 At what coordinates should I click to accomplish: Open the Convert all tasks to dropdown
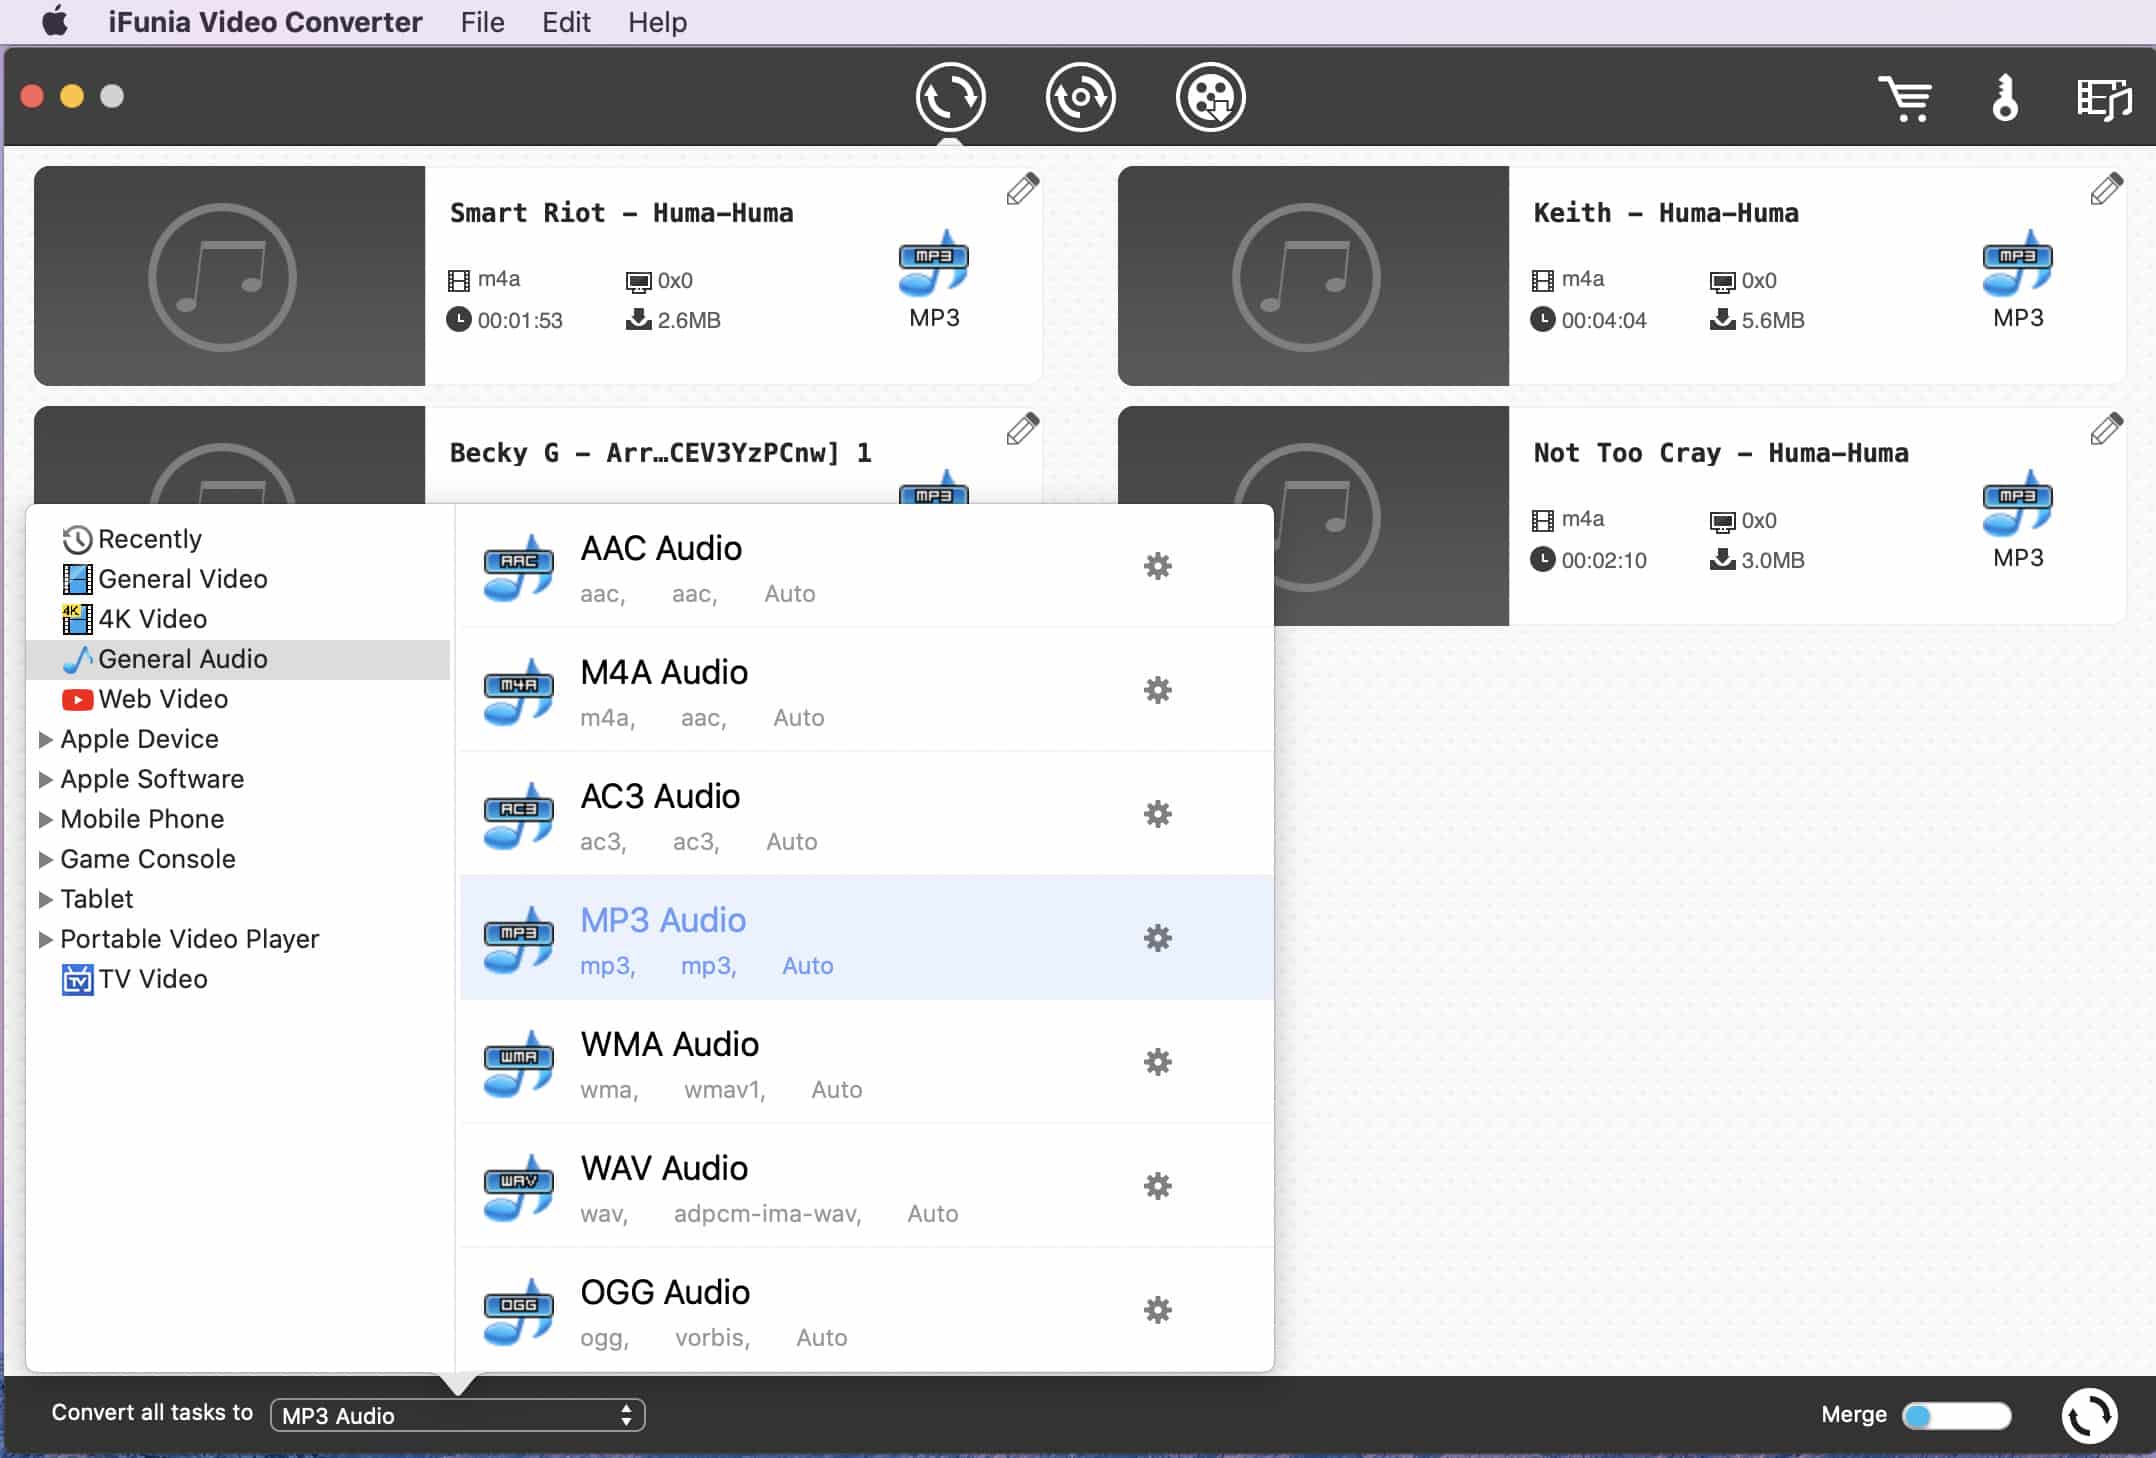(x=457, y=1415)
